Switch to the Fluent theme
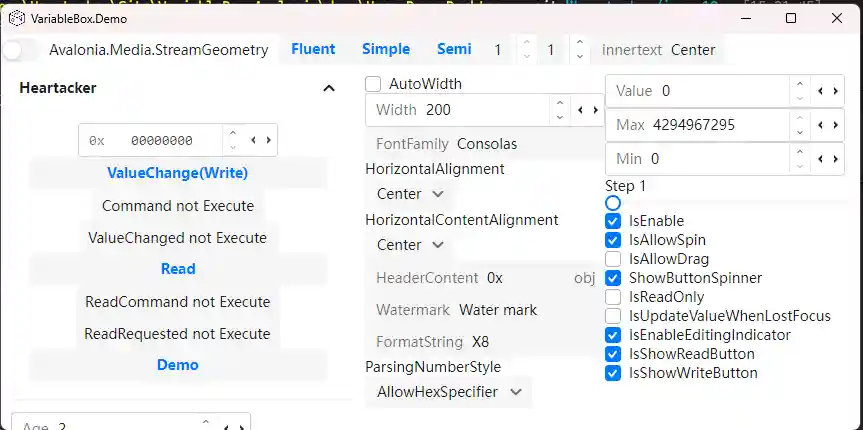This screenshot has width=863, height=430. [x=313, y=49]
